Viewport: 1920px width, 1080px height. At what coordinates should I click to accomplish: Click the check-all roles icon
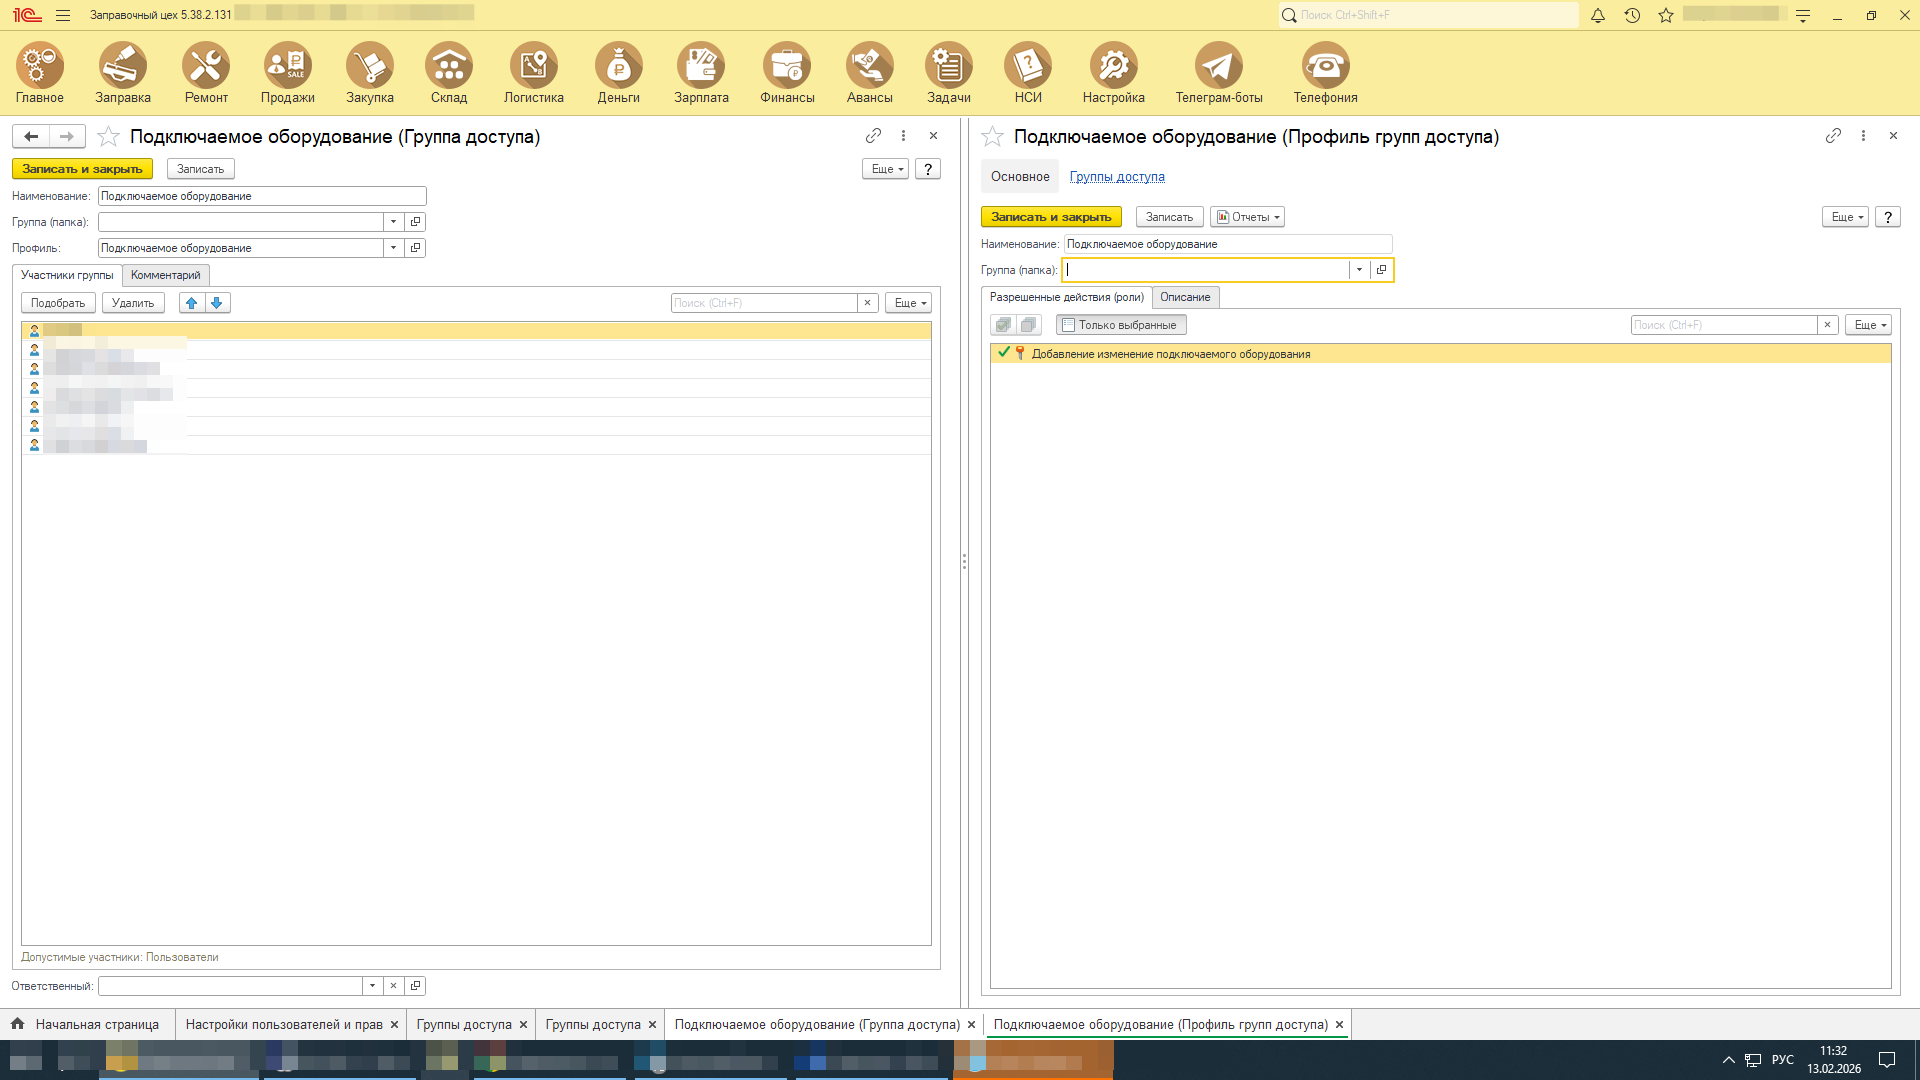[1003, 325]
